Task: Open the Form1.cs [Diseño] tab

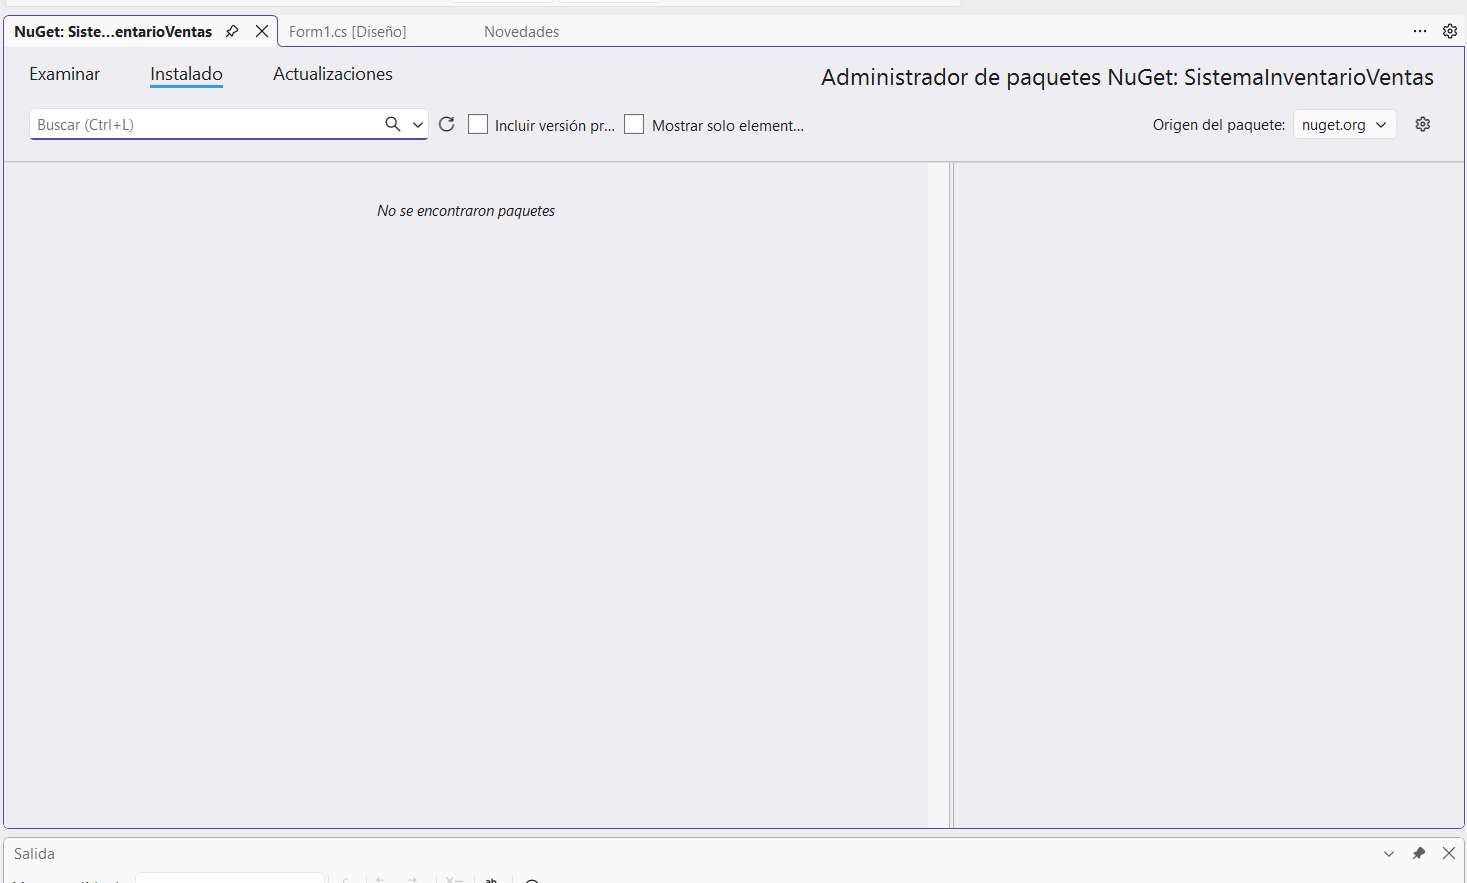Action: [x=348, y=32]
